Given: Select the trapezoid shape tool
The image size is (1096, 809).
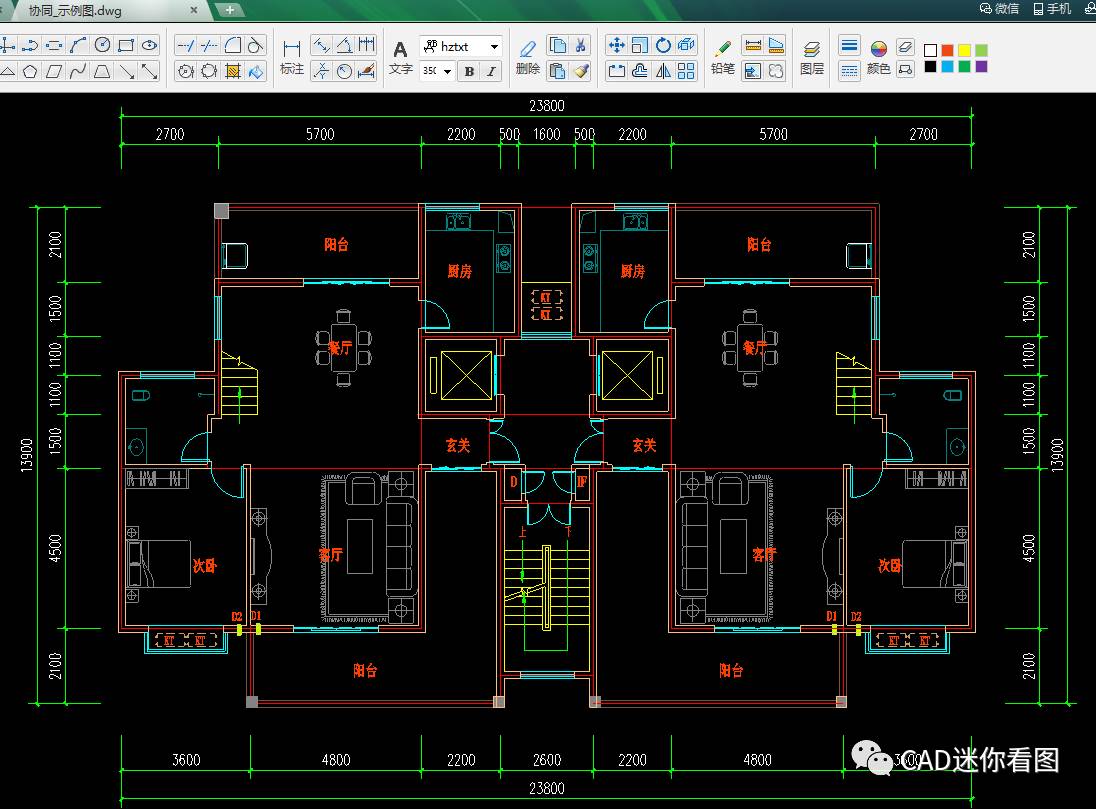Looking at the screenshot, I should (102, 71).
